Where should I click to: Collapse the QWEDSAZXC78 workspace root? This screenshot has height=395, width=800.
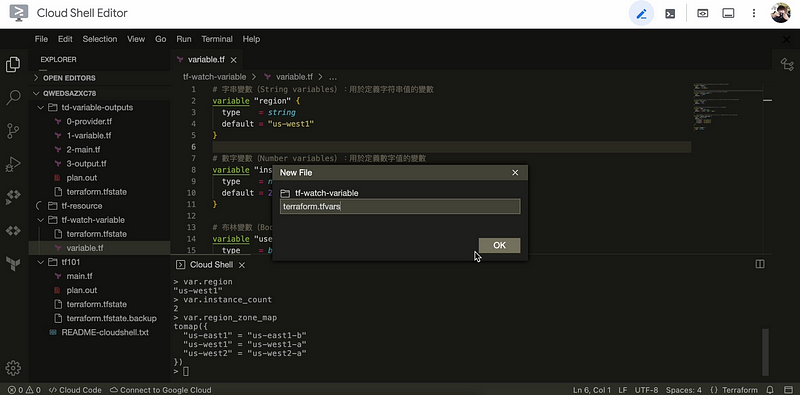click(99, 93)
